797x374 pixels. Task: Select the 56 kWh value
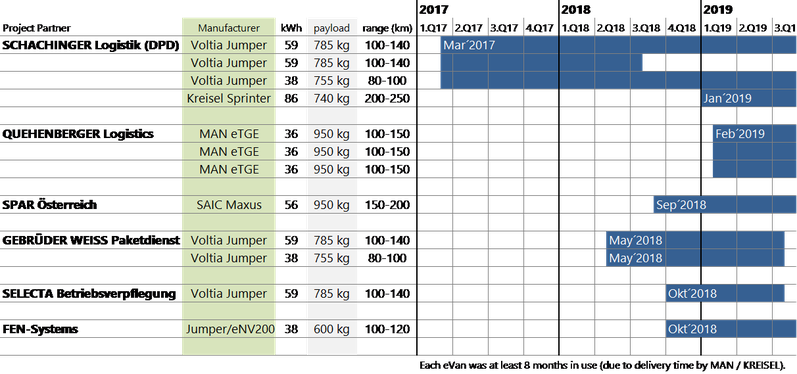pos(291,205)
